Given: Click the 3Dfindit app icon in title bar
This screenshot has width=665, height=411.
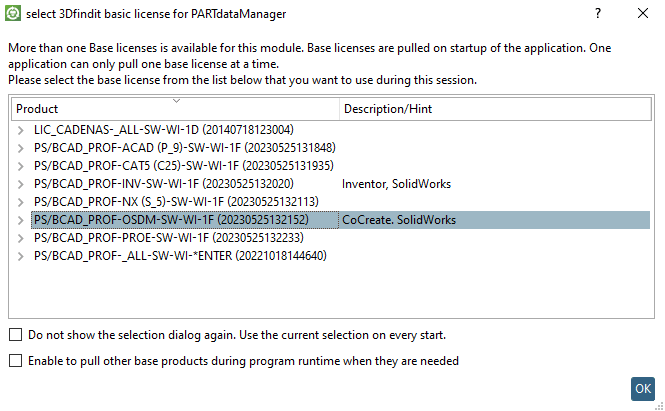Looking at the screenshot, I should (x=13, y=14).
